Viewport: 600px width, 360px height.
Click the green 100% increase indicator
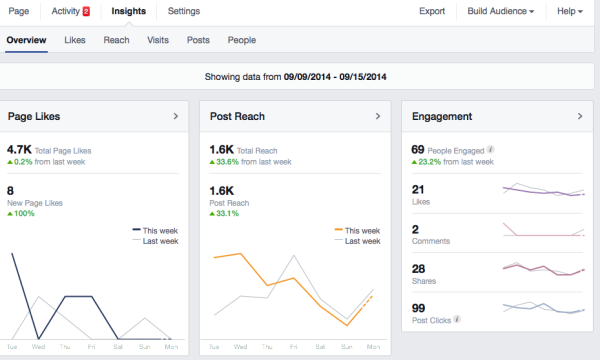coord(21,213)
